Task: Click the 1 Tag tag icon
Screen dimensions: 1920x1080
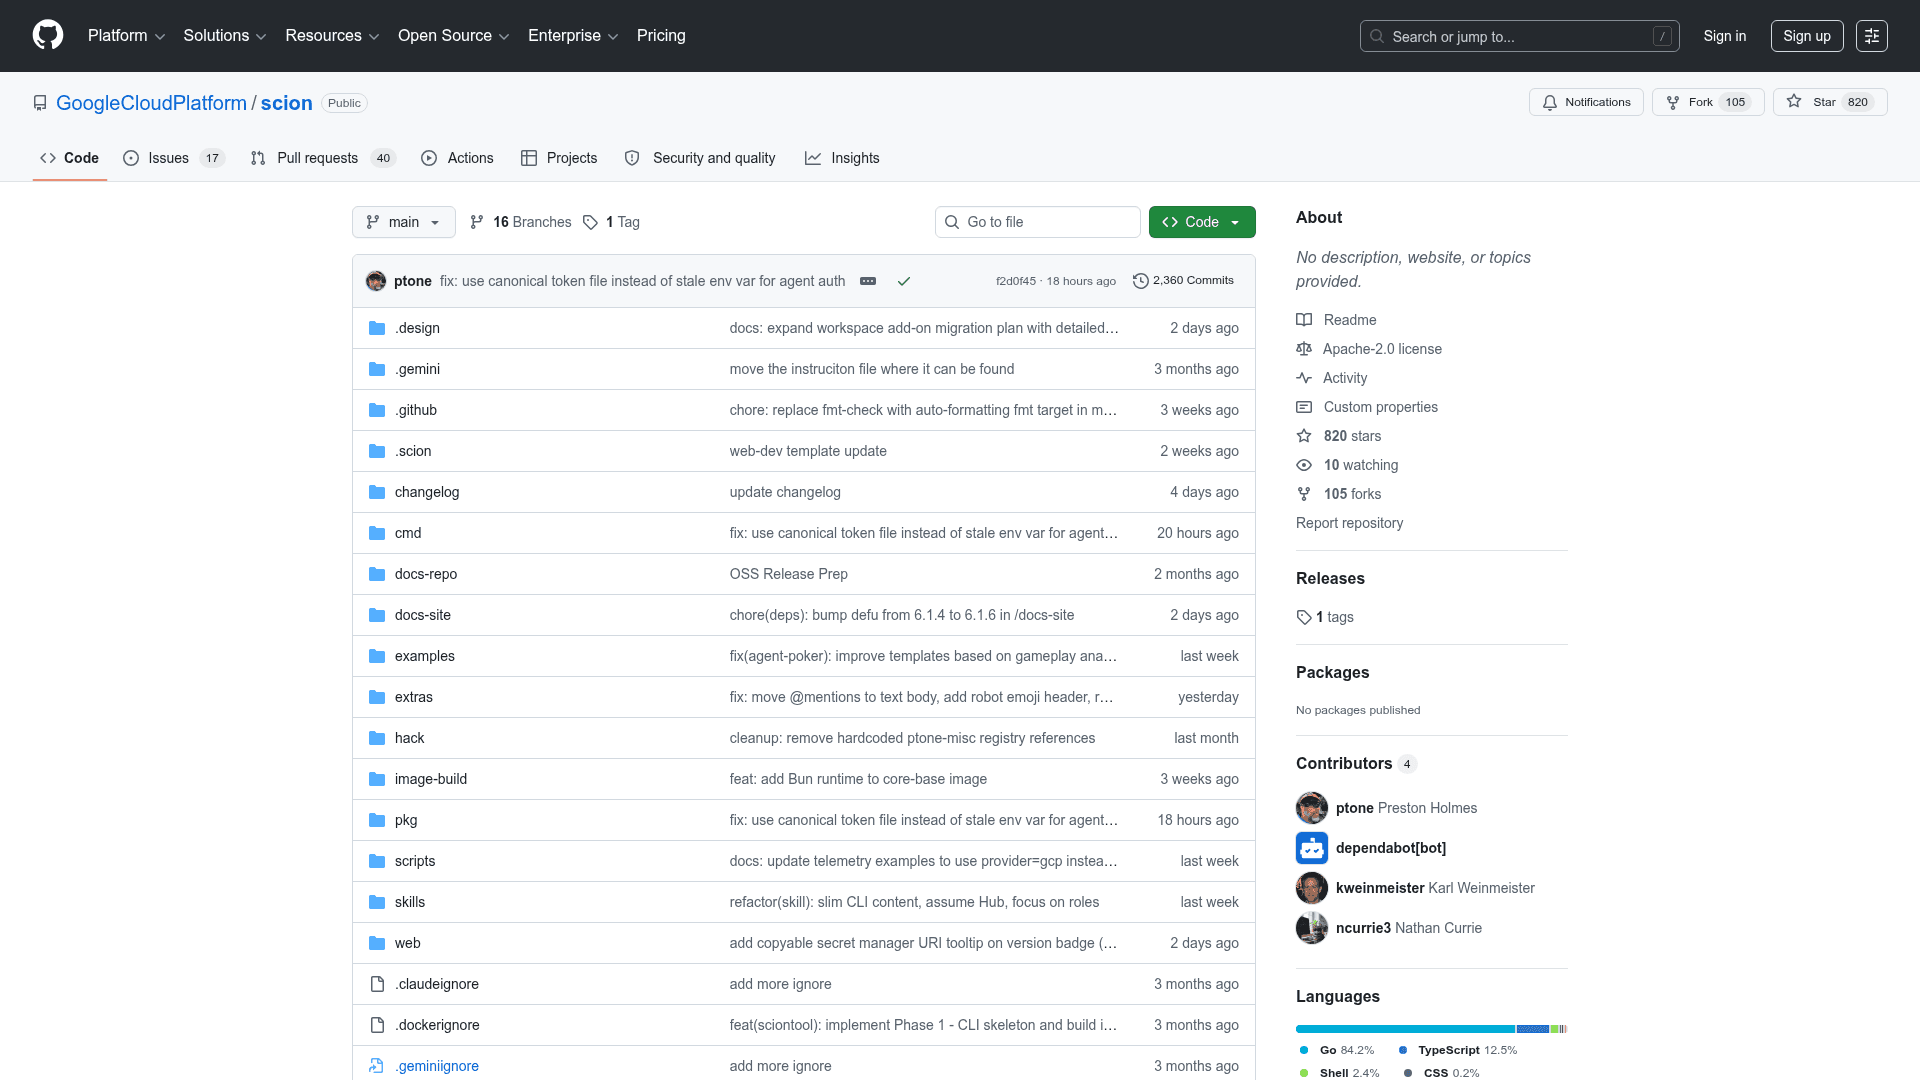Action: 591,222
